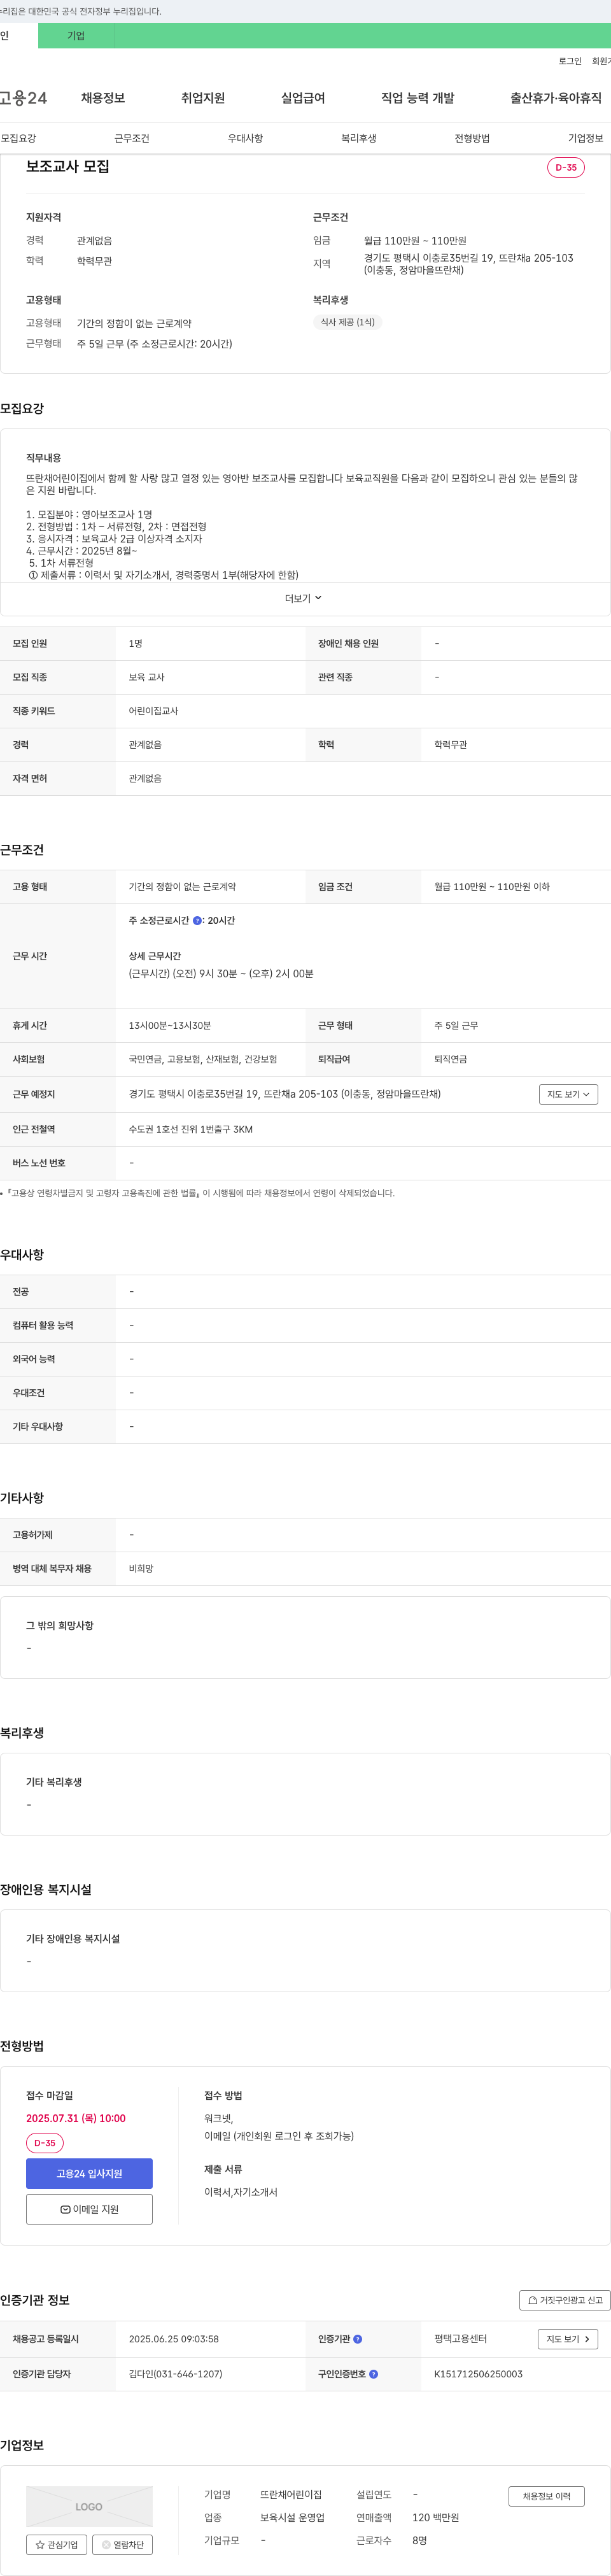
Task: Click the 어린이집교사 keyword value
Action: 154,711
